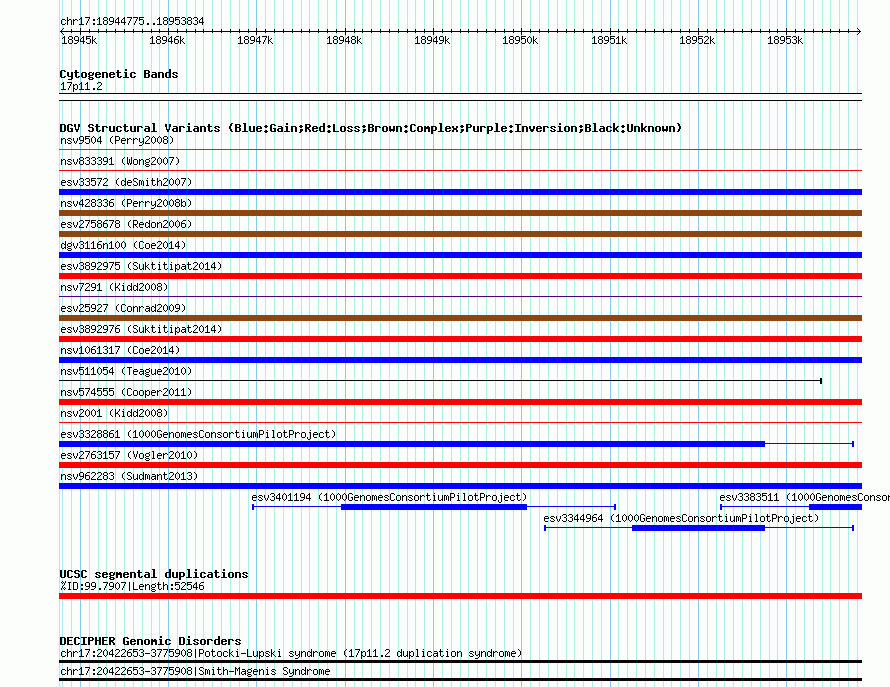Screen dimensions: 890x687
Task: Open the DGV Structural Variants track title
Action: pos(370,128)
